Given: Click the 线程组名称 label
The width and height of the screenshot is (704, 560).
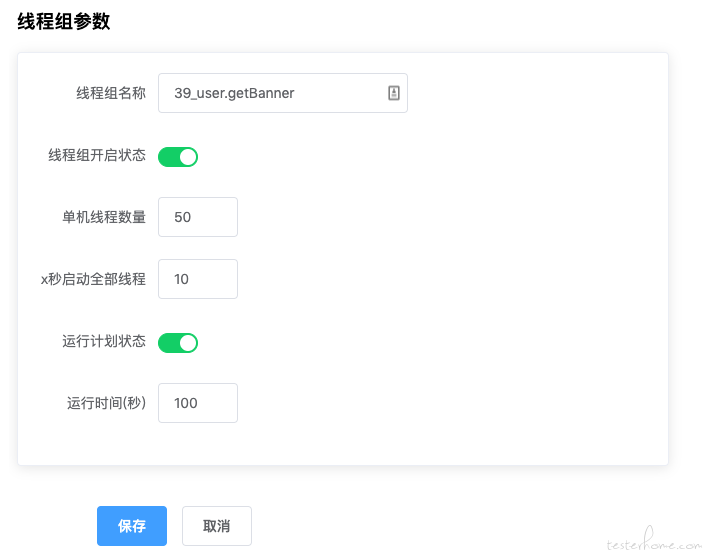Looking at the screenshot, I should click(x=111, y=93).
